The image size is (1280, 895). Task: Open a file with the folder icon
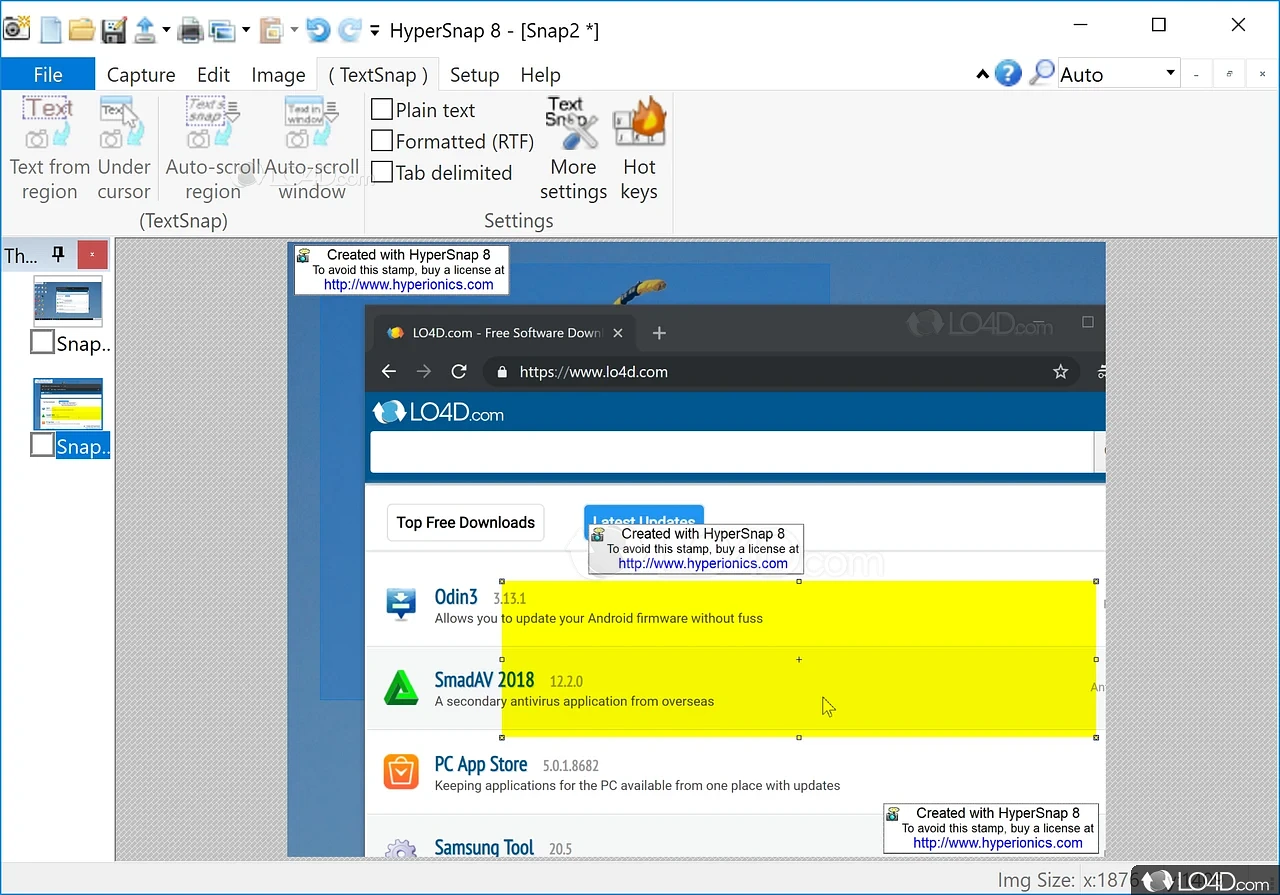[82, 29]
